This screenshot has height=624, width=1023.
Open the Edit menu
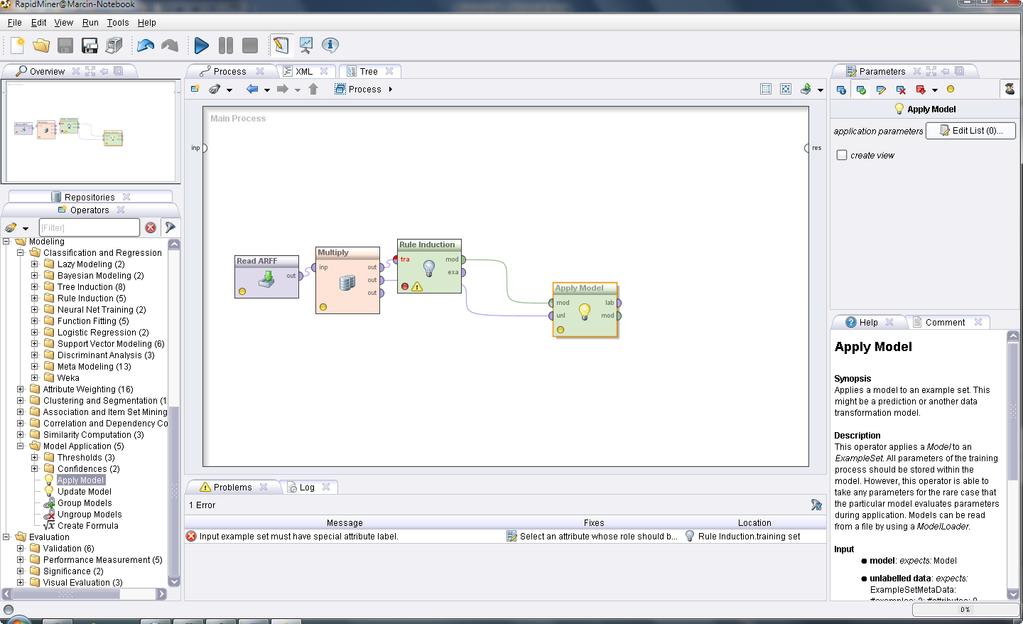(x=38, y=22)
